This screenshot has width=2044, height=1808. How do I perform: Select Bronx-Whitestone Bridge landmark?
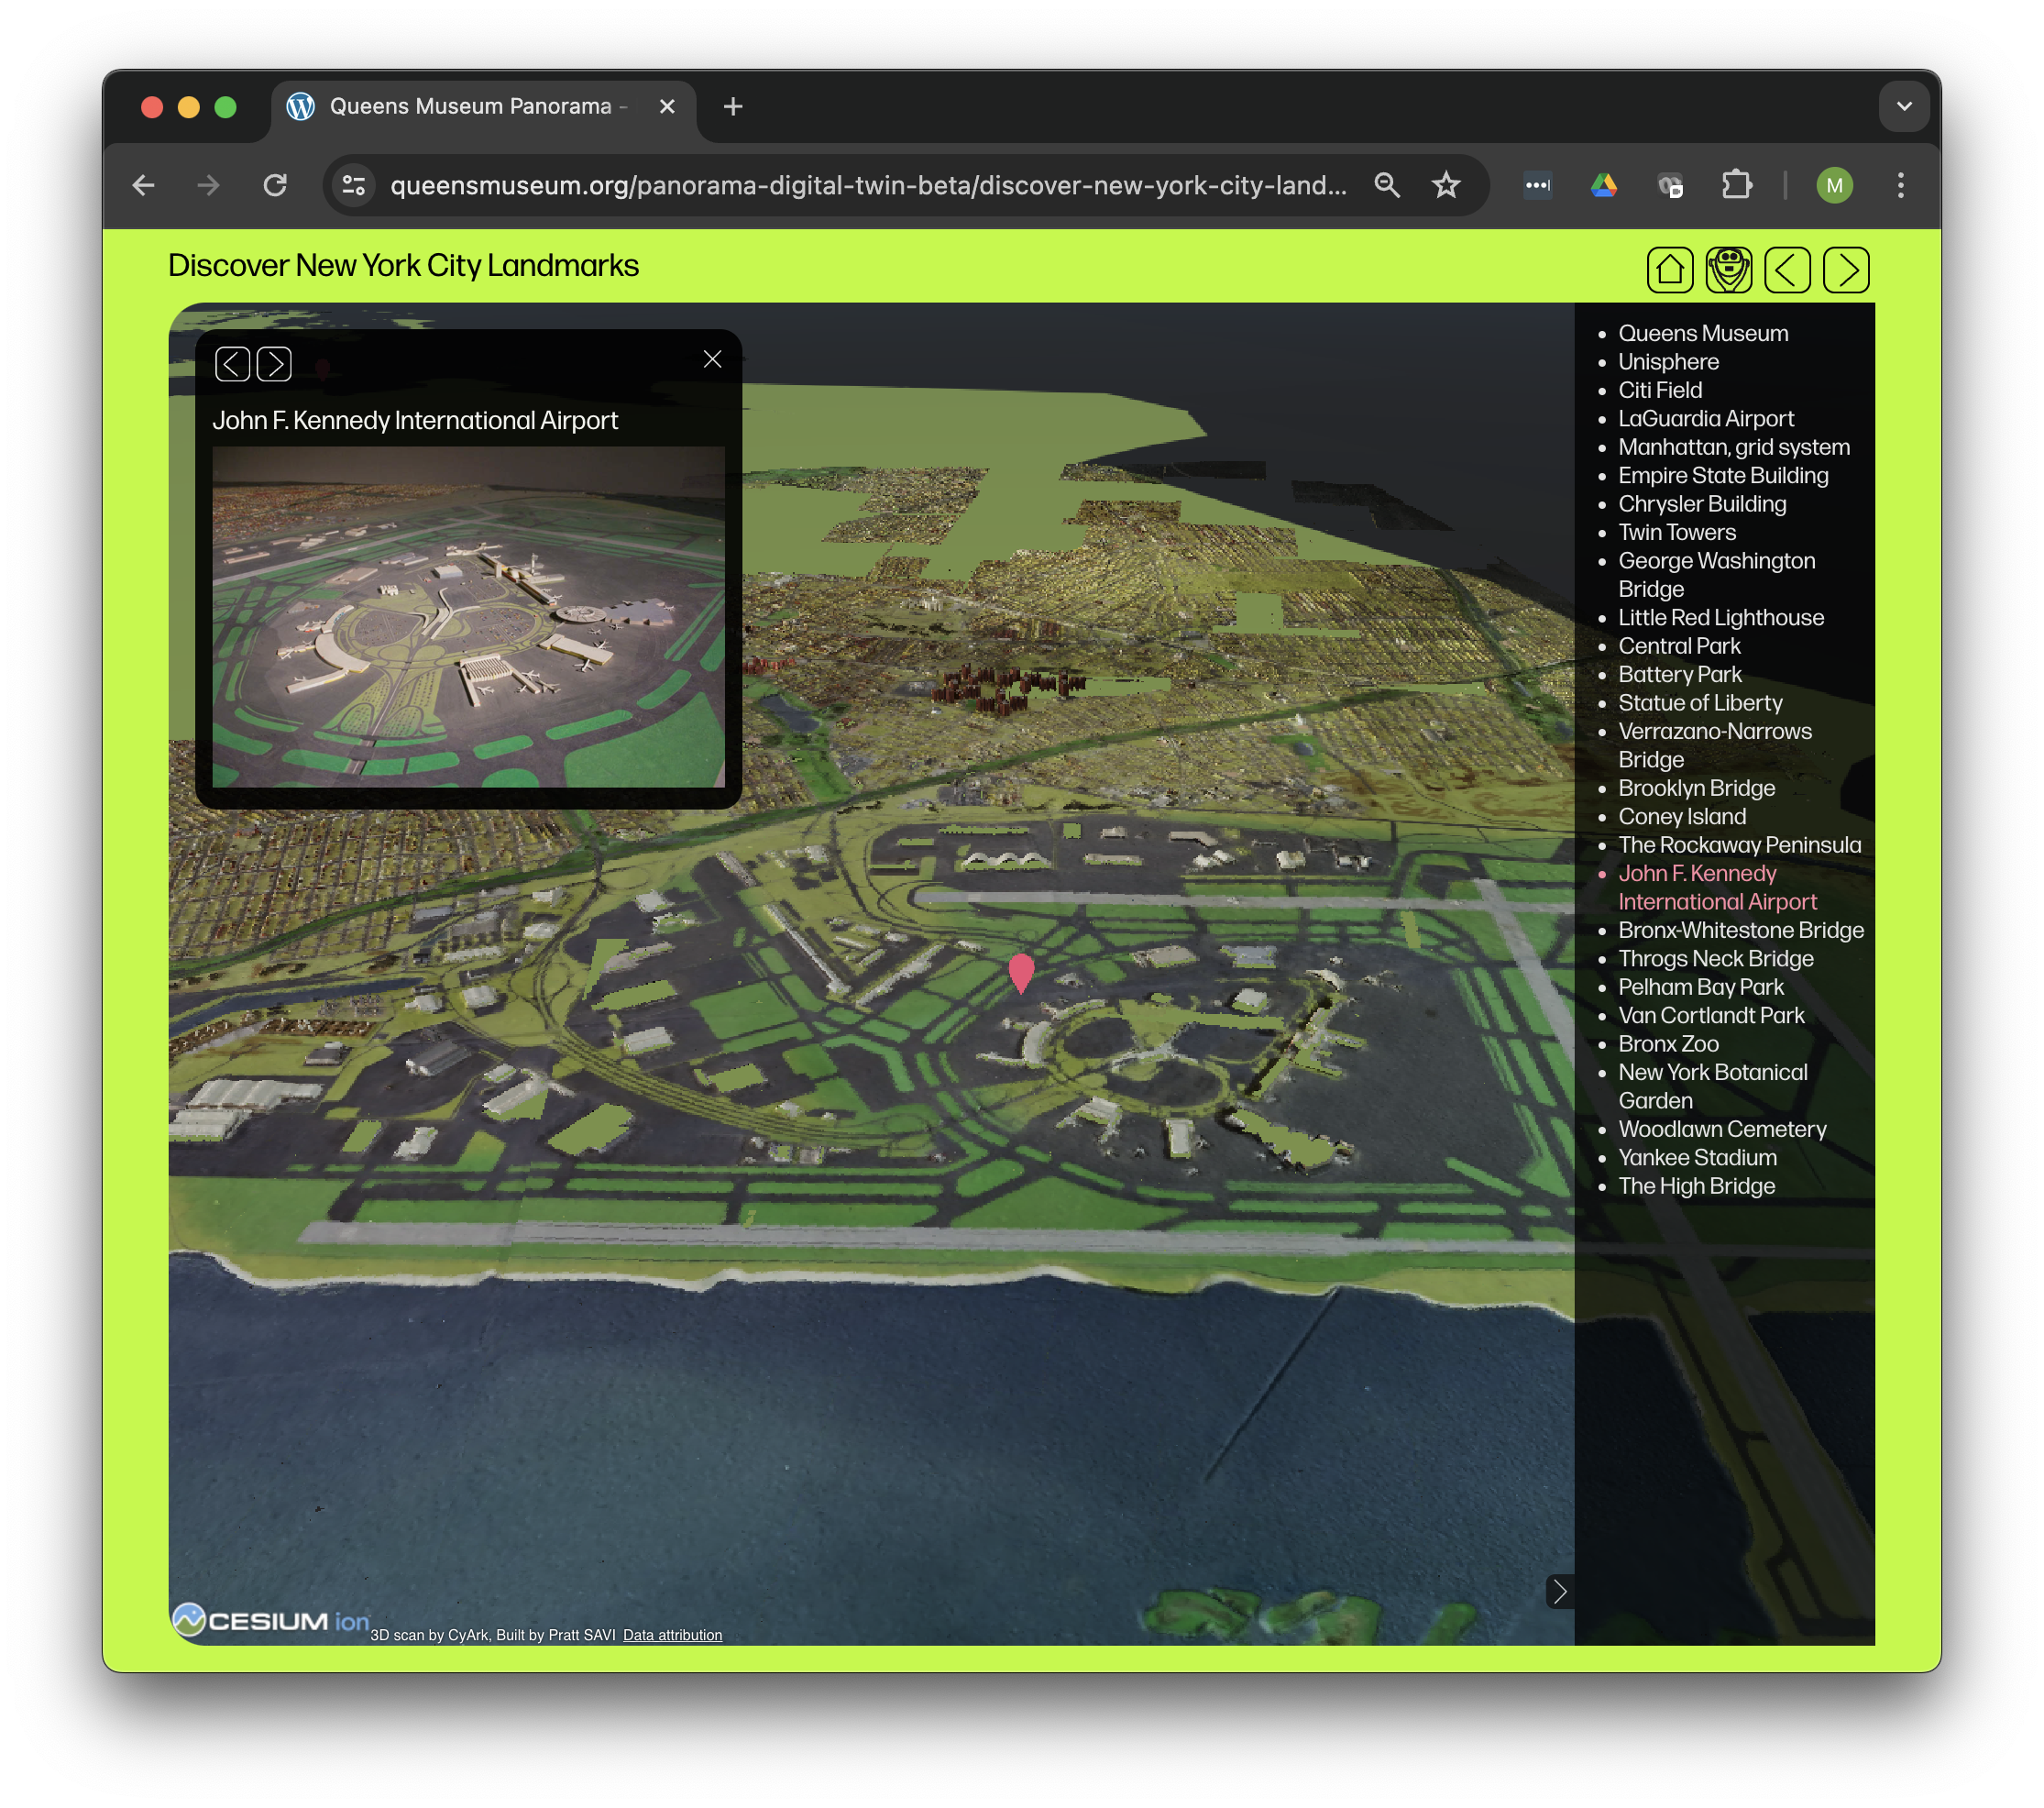click(1740, 930)
